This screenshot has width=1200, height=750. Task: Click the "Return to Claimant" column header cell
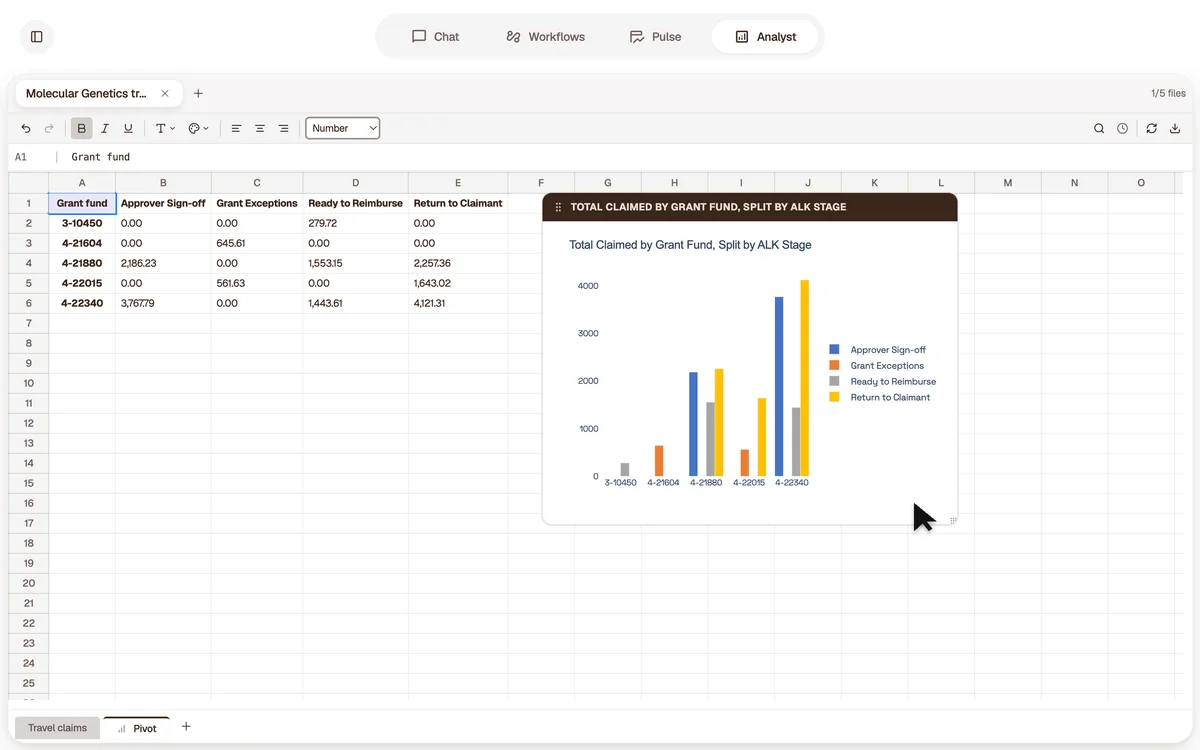point(458,203)
